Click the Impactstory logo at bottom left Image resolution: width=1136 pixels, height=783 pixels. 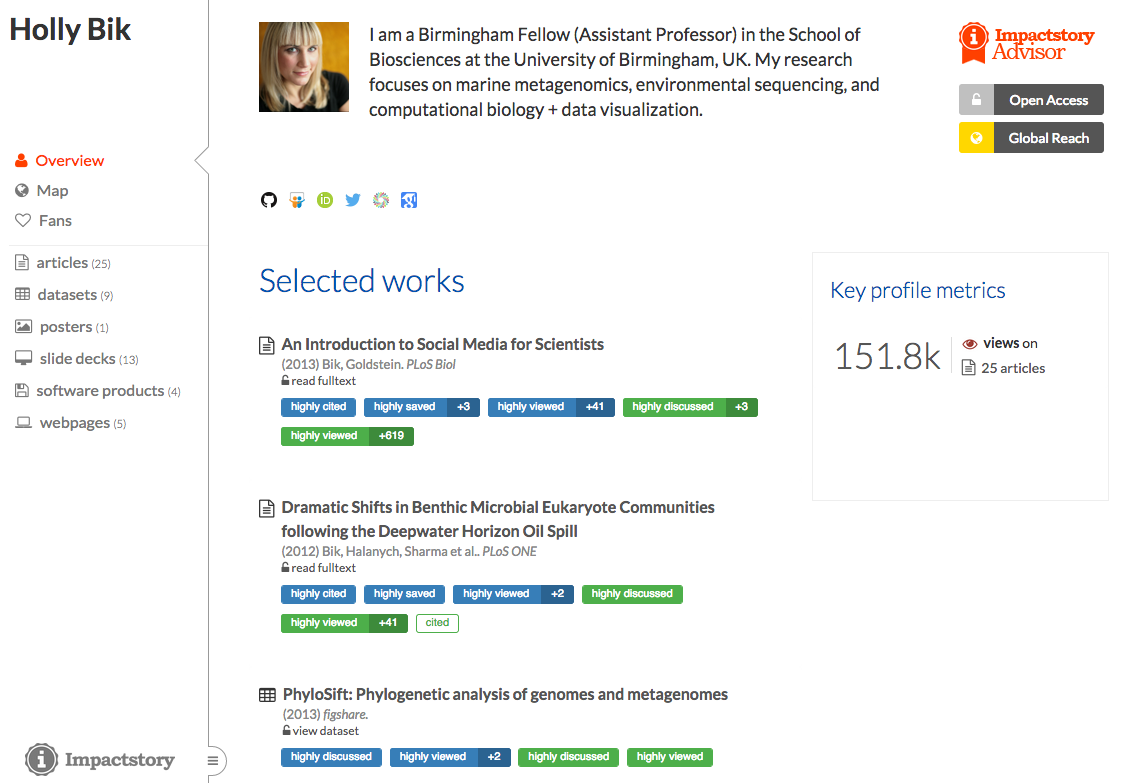[100, 760]
